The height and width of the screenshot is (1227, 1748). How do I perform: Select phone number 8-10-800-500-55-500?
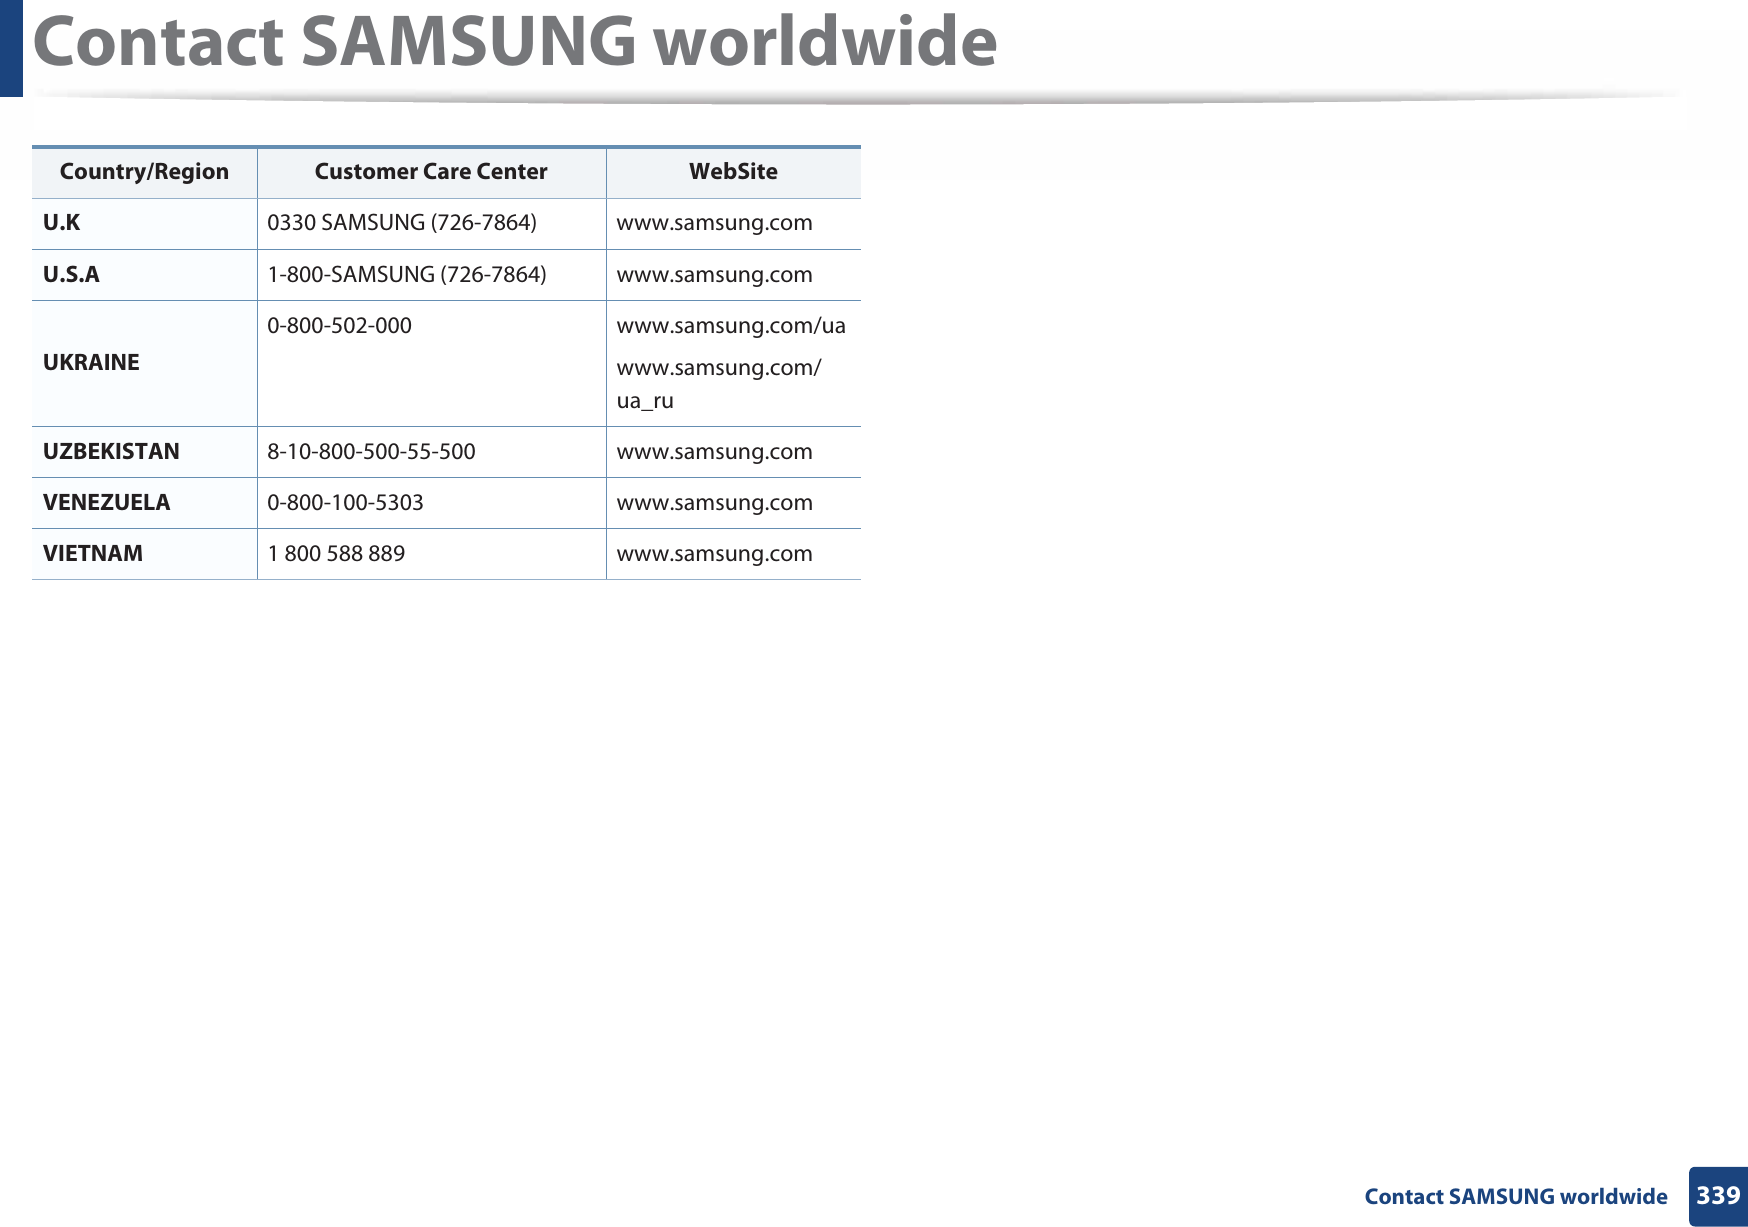(371, 452)
